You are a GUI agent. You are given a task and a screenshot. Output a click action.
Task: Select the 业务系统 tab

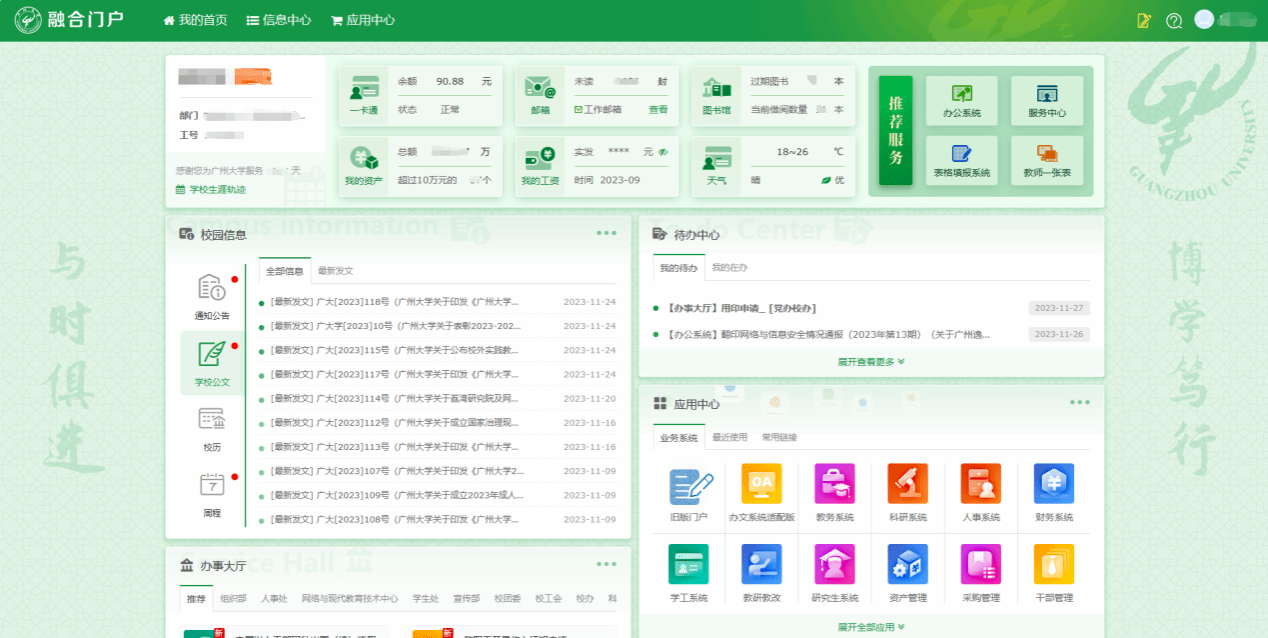pos(679,437)
